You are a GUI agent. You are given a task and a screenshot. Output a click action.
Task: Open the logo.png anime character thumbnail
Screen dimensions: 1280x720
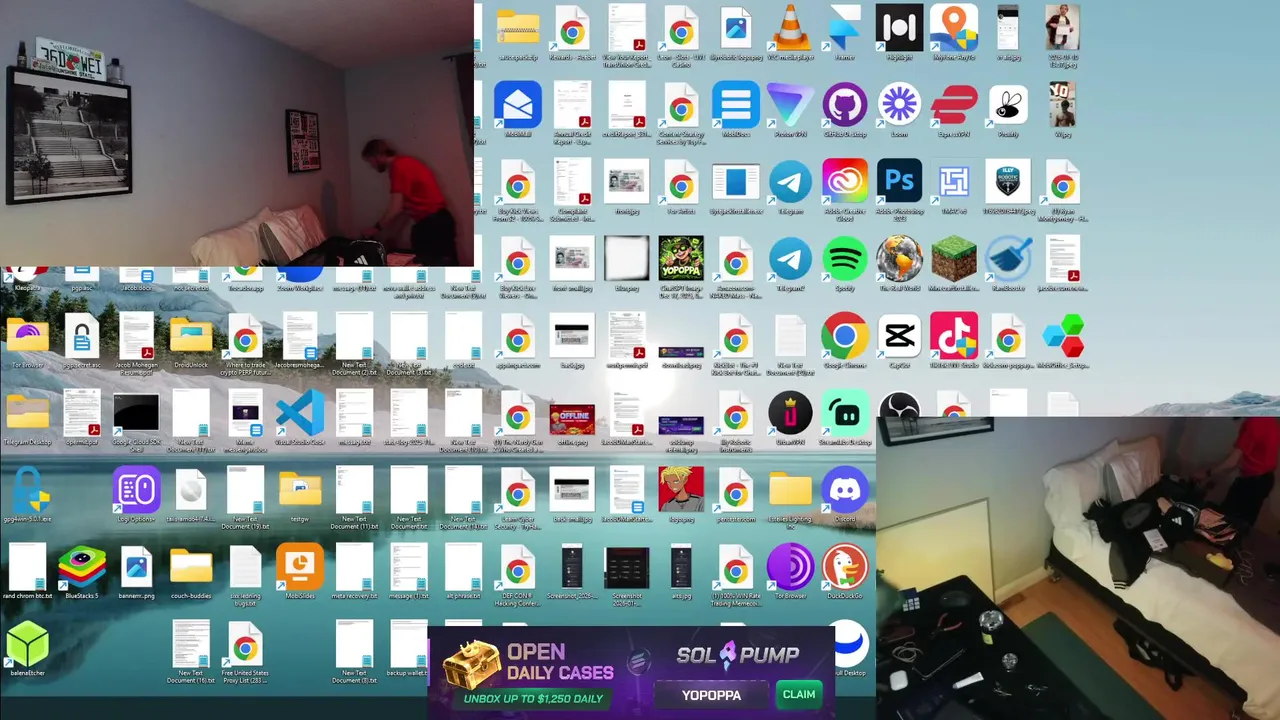(x=681, y=490)
